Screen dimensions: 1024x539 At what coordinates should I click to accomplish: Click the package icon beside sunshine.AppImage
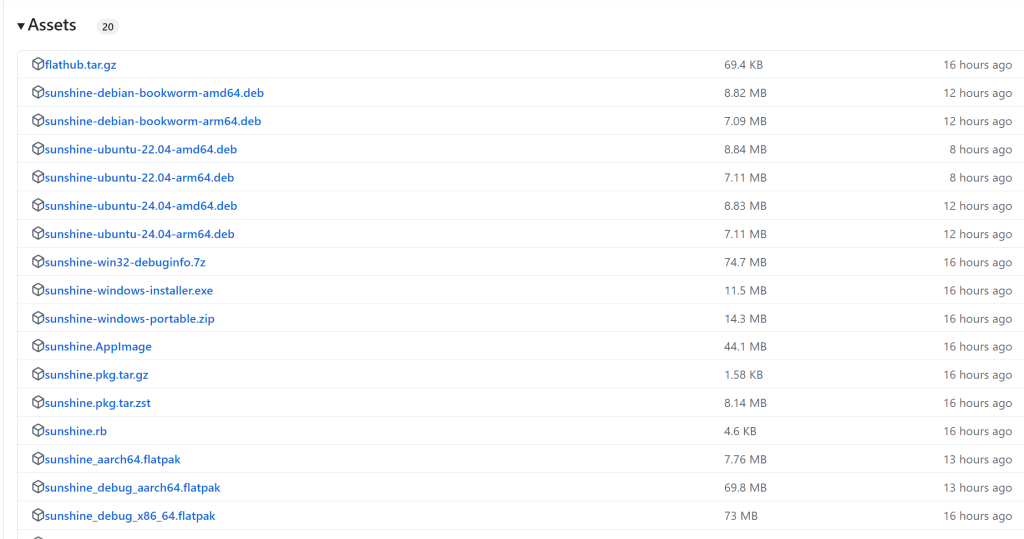click(38, 346)
